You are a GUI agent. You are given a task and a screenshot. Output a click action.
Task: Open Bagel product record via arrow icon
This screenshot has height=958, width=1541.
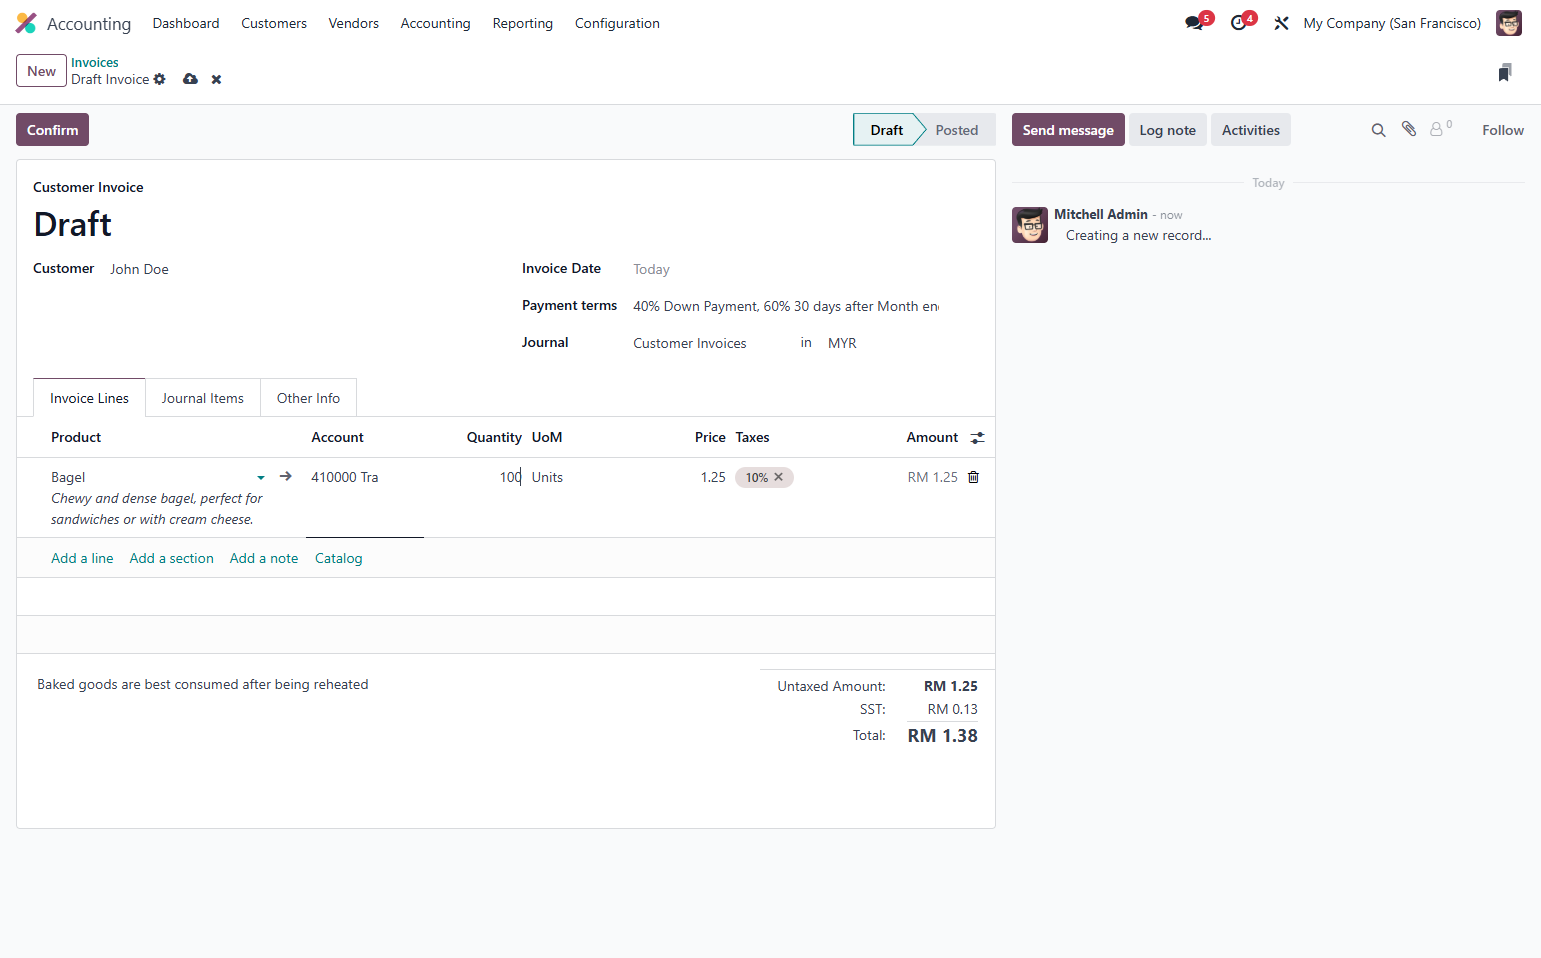coord(286,476)
